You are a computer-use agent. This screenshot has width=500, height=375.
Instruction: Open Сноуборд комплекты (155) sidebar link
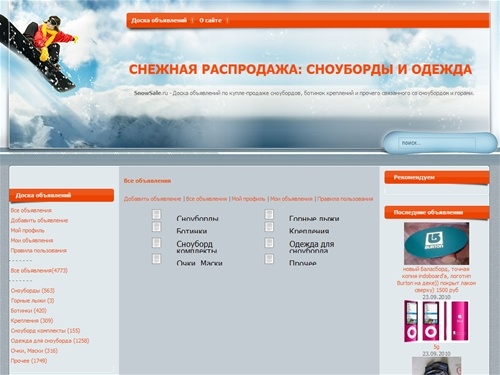click(x=45, y=330)
